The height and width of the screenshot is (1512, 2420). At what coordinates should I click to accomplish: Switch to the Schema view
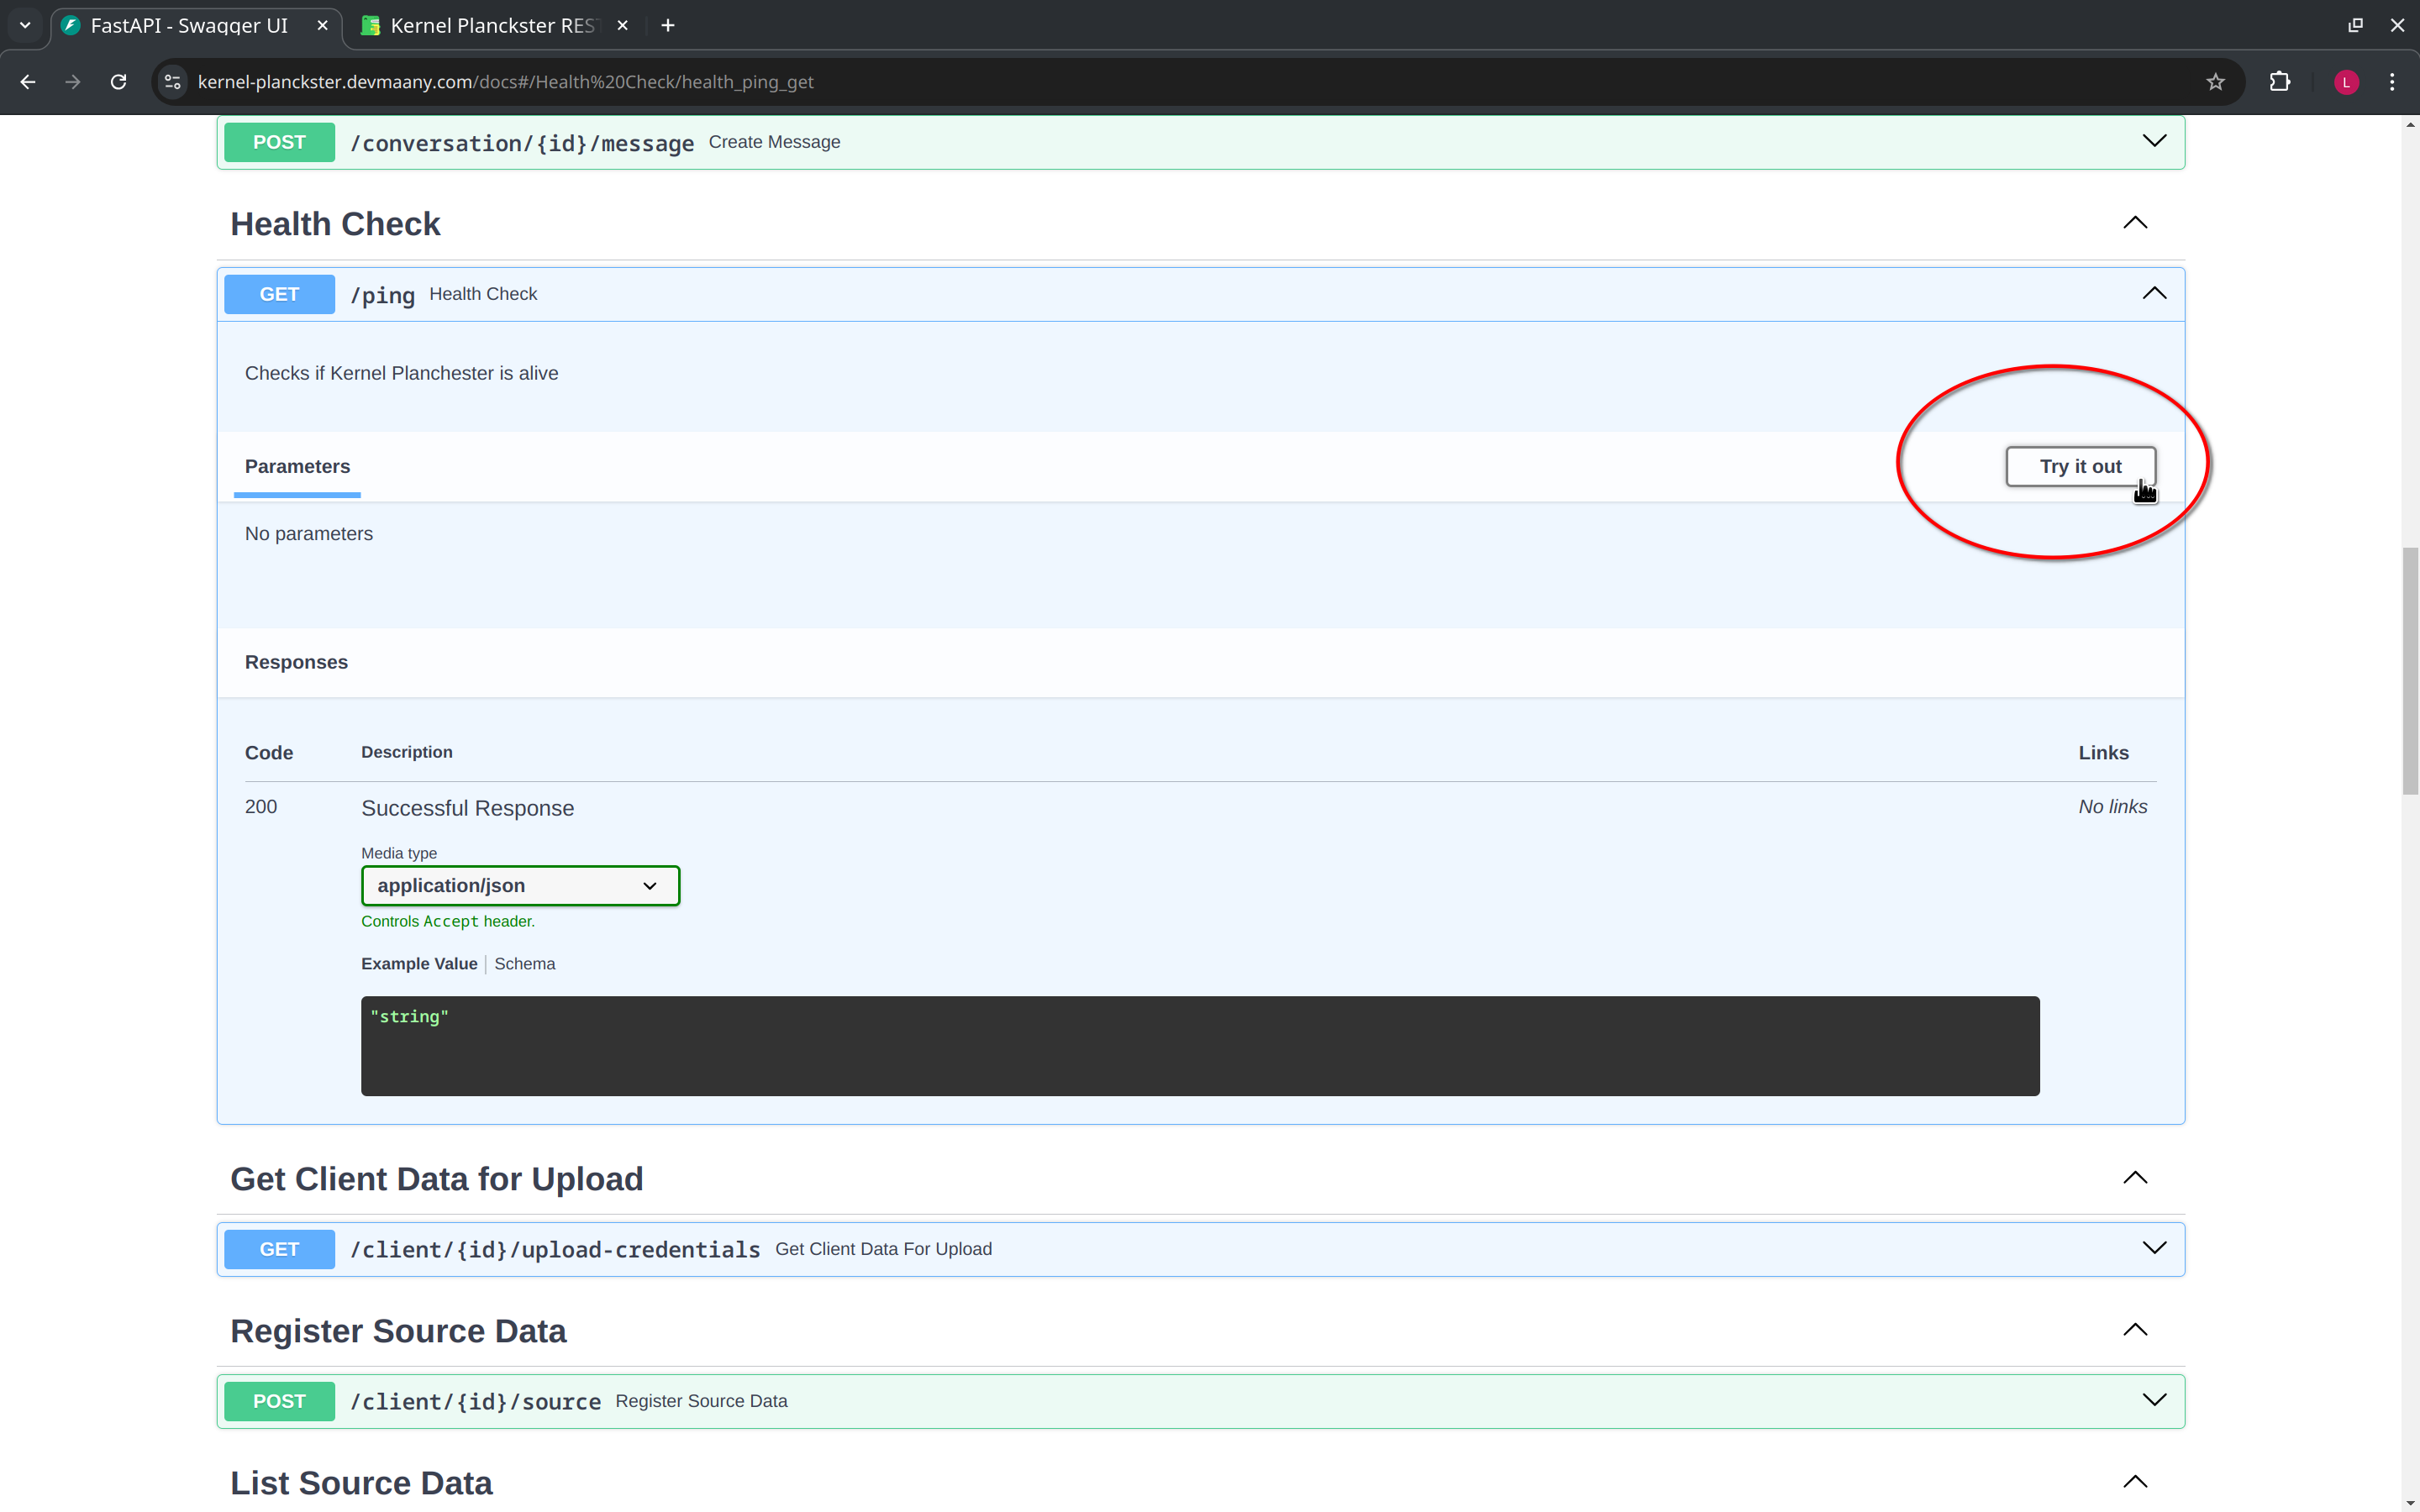[524, 964]
